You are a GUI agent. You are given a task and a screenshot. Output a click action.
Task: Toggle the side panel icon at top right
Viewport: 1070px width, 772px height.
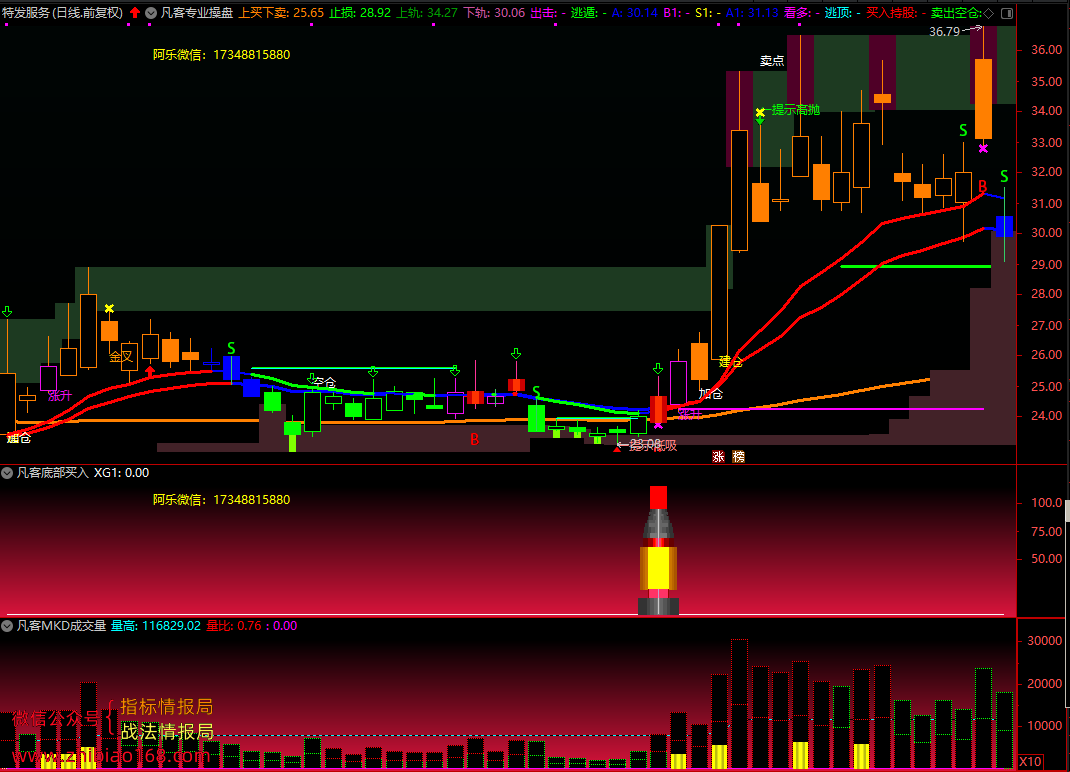(1007, 13)
